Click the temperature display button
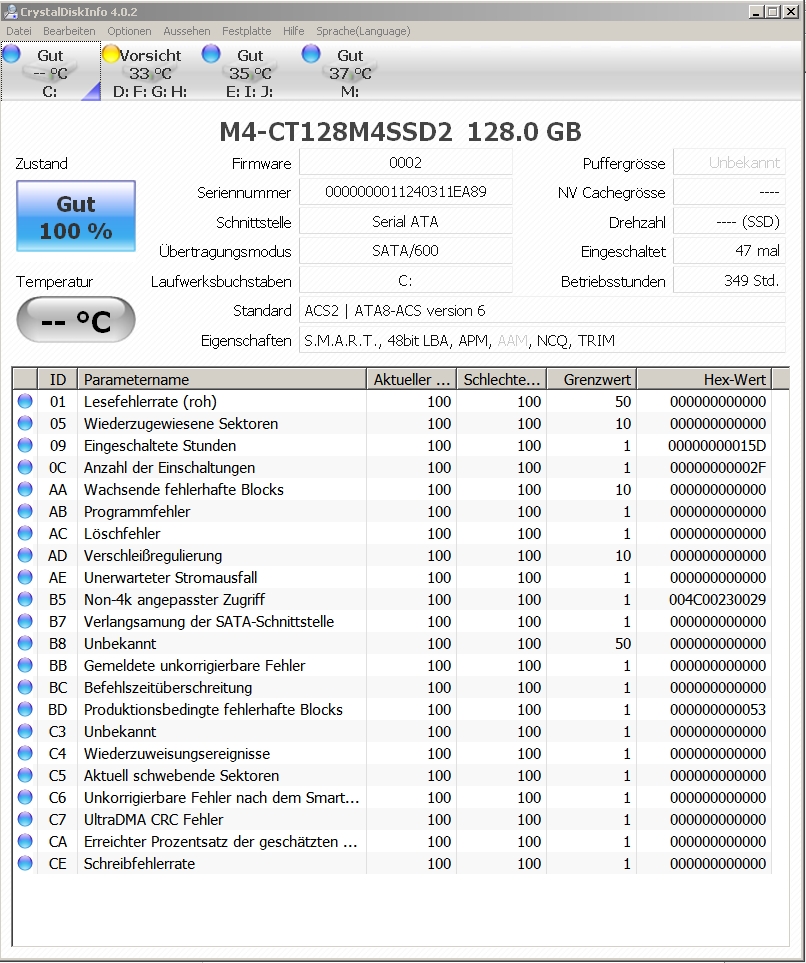Screen dimensions: 806x963 (x=76, y=320)
